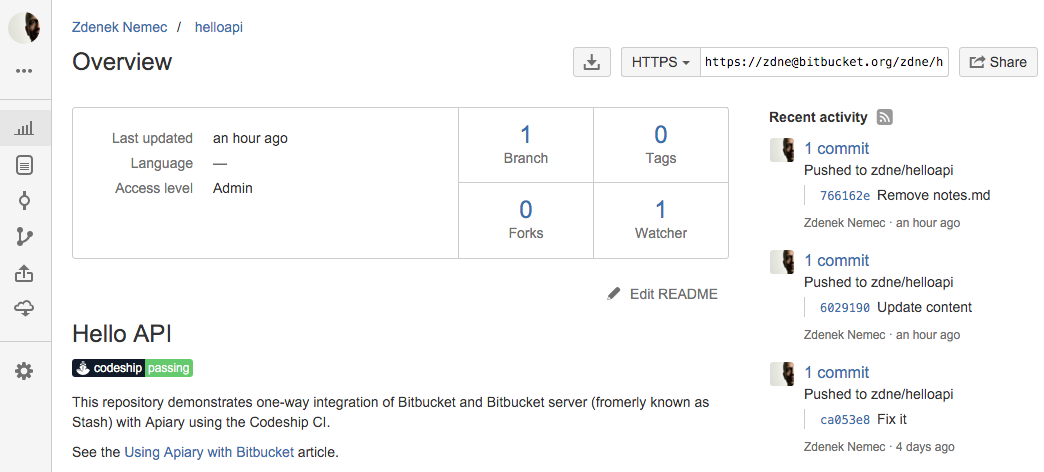Open the Downloads cloud sidebar icon
Screen dimensions: 1044x472
click(x=24, y=308)
